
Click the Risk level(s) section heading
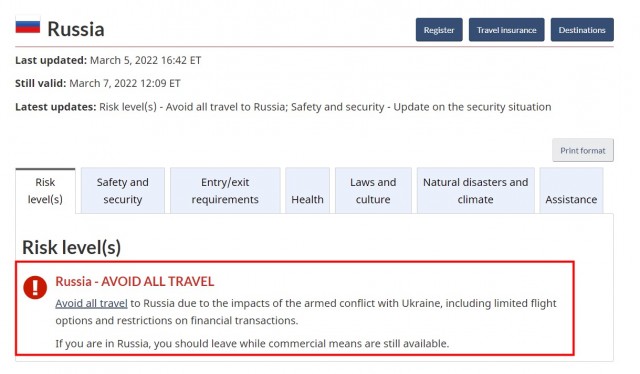[x=71, y=247]
